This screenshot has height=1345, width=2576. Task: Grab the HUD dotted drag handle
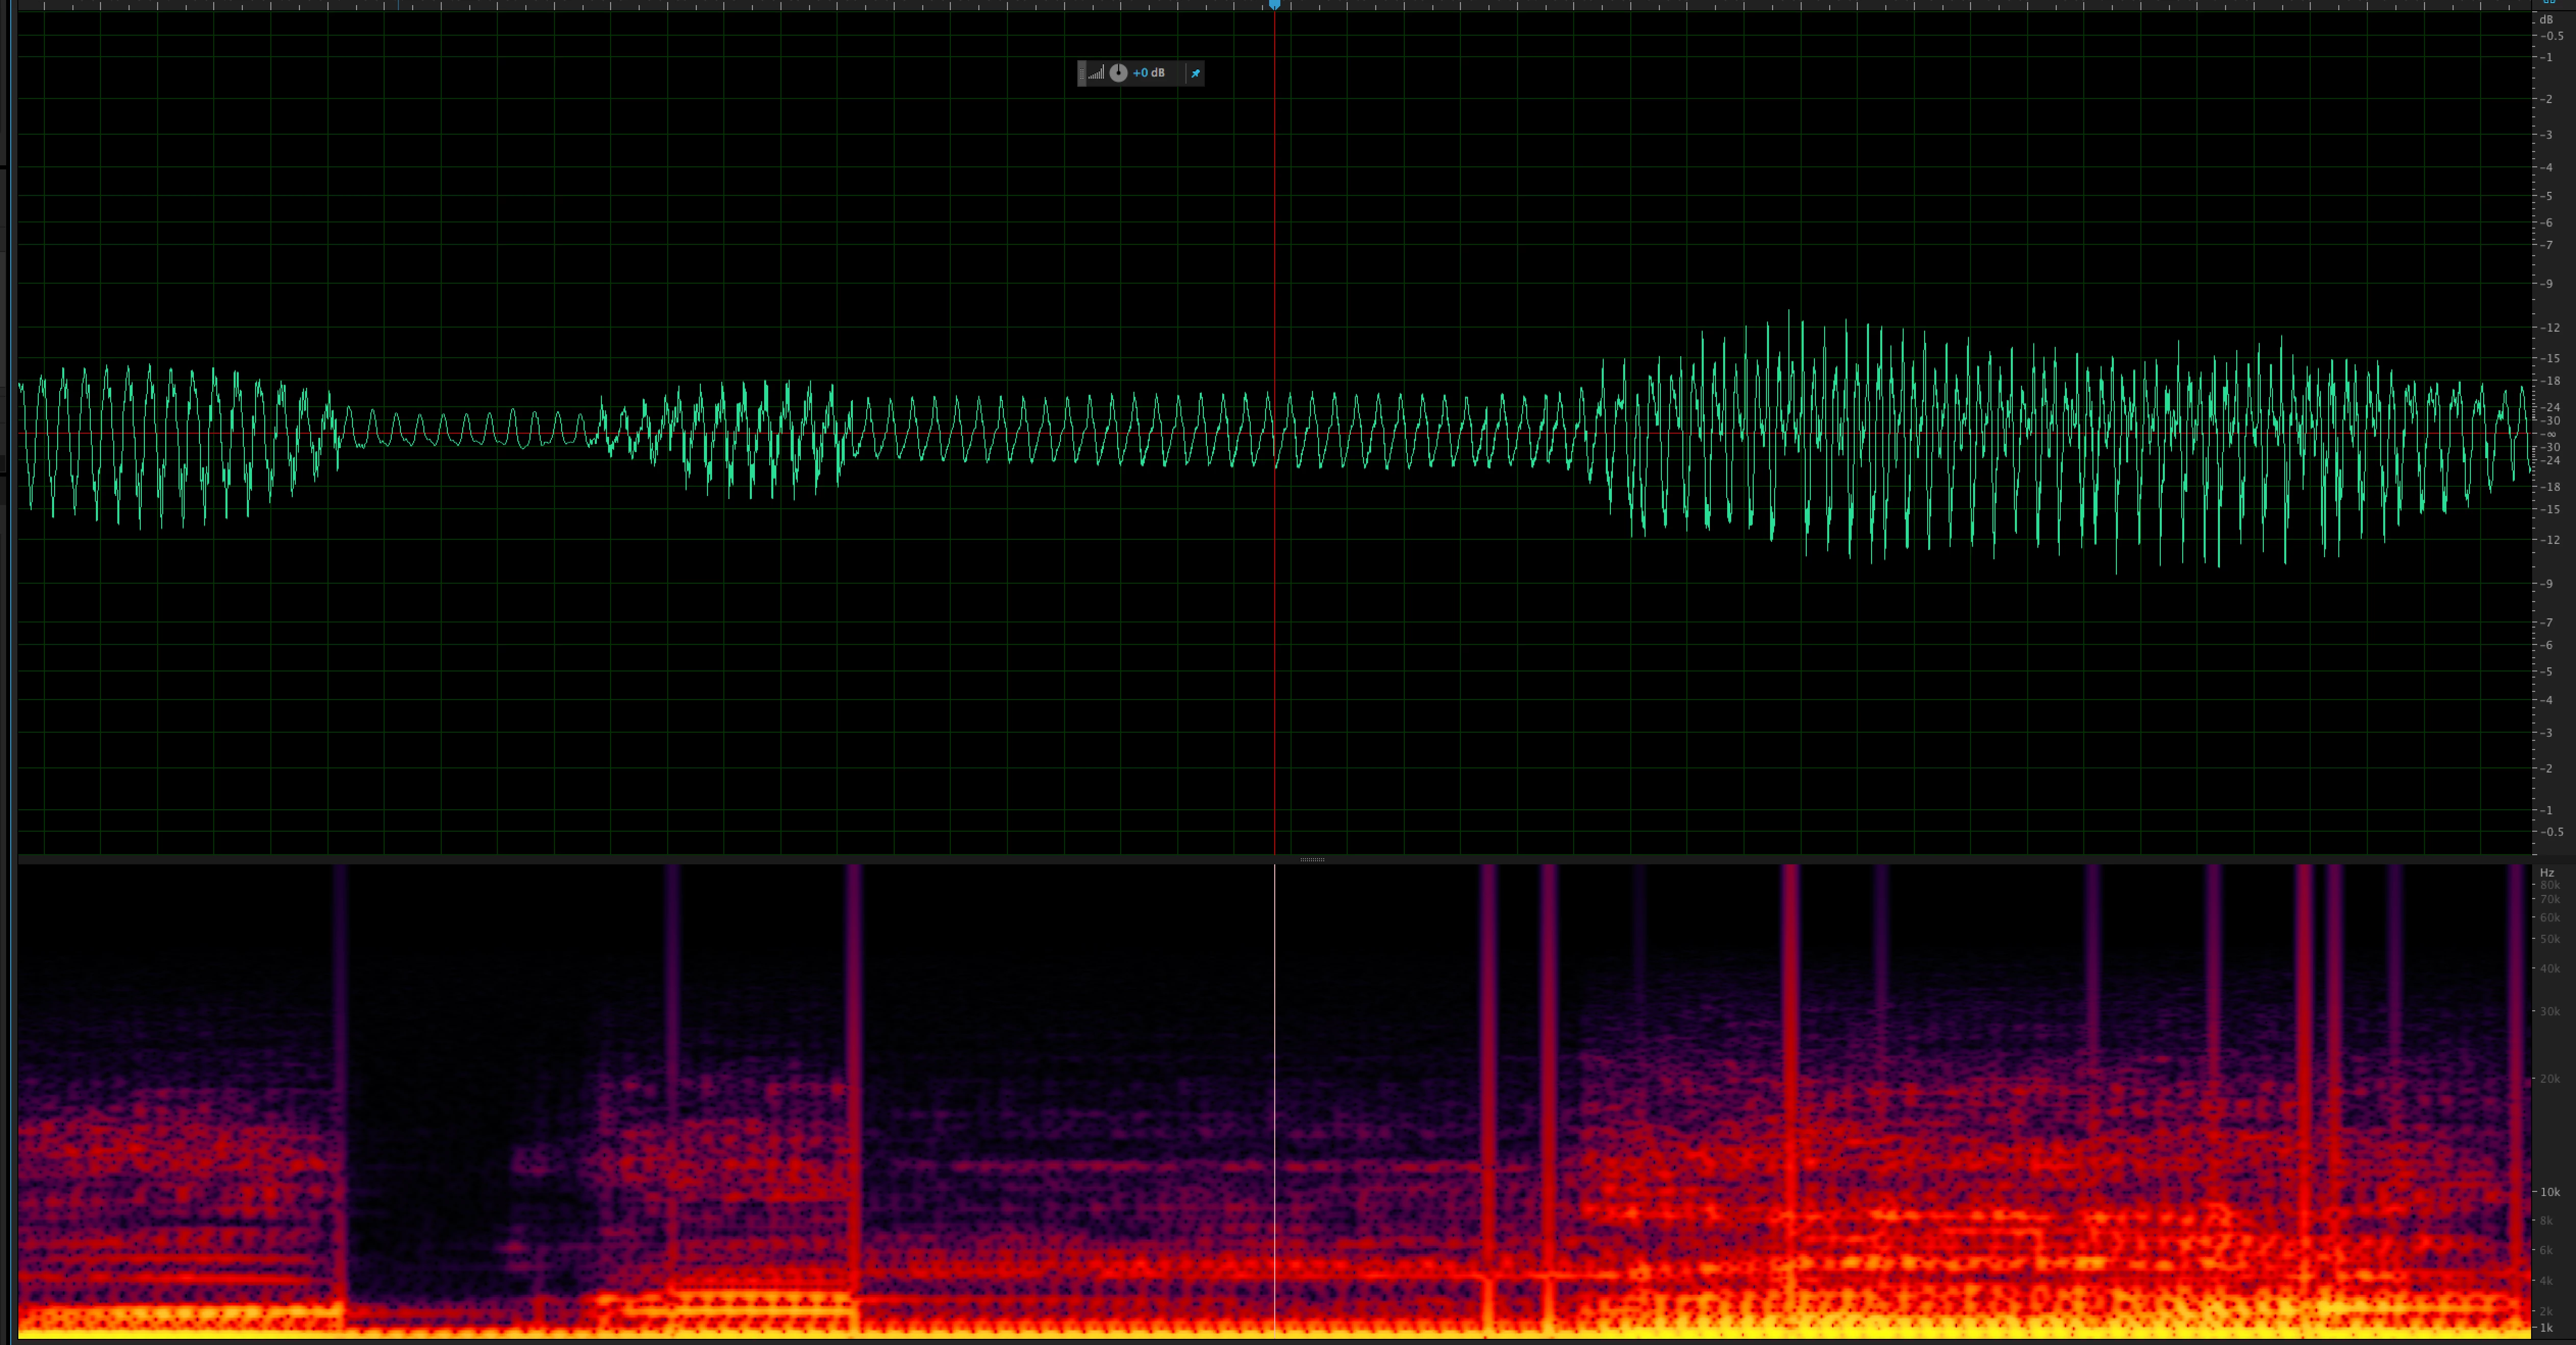(x=1082, y=73)
